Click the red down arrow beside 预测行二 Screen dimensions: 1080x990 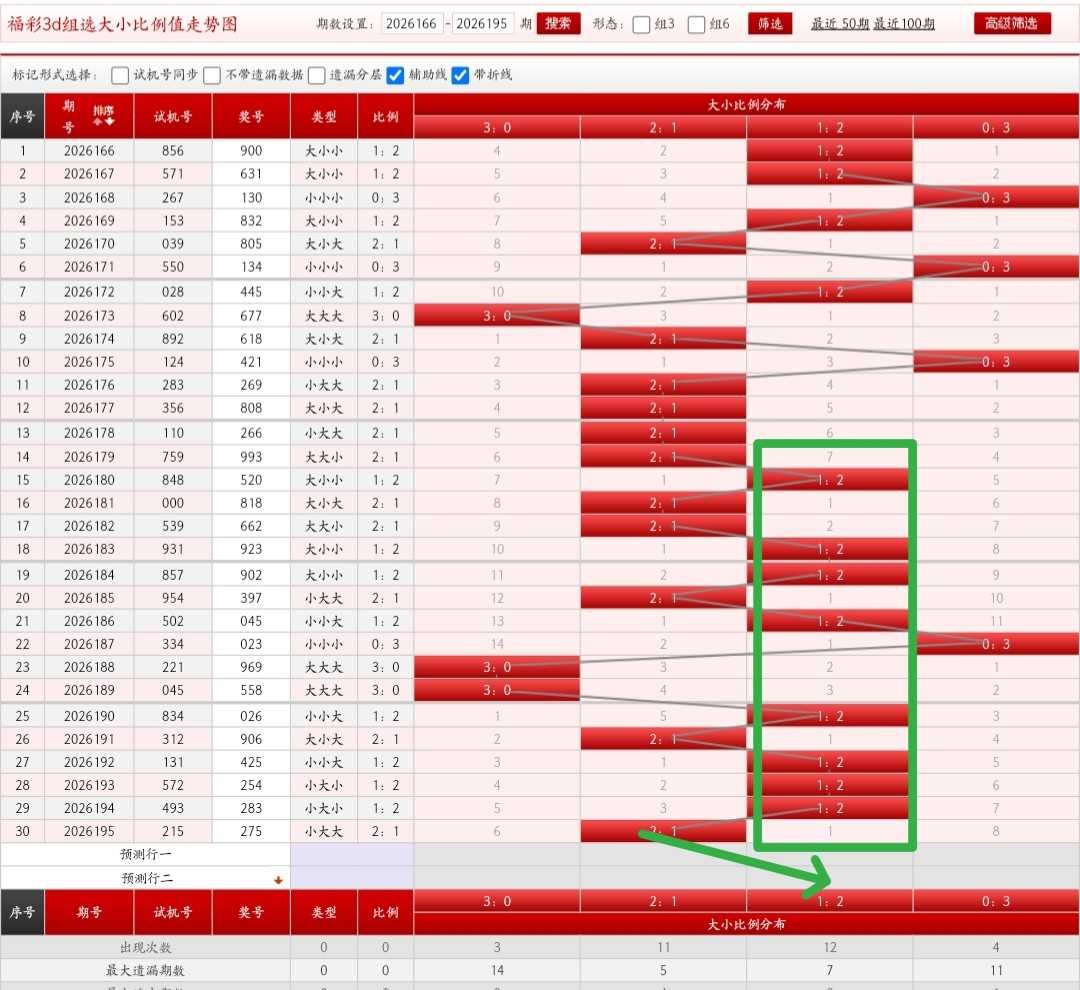coord(278,880)
